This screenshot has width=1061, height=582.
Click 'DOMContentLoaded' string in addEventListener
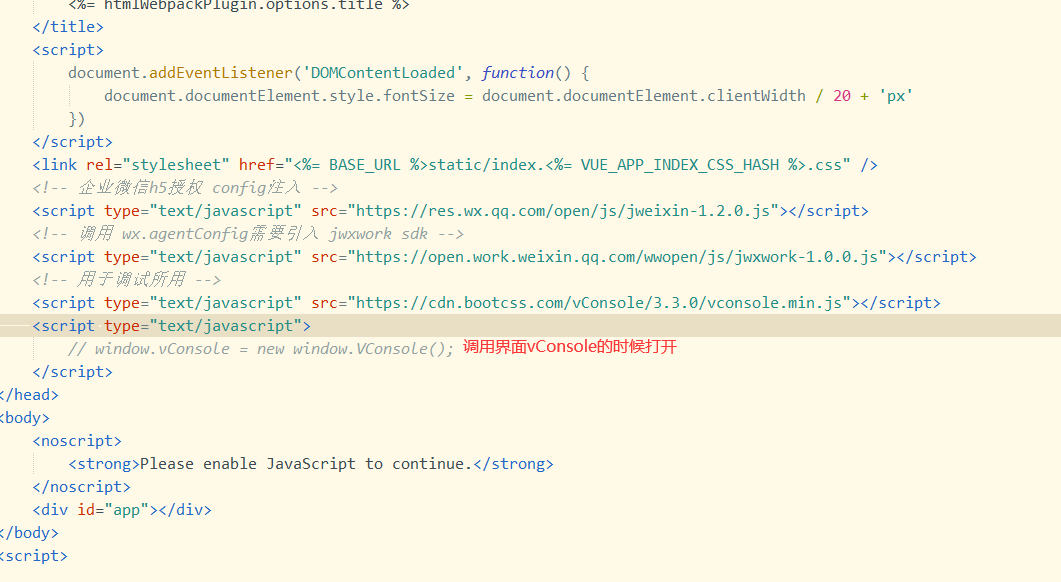[383, 73]
